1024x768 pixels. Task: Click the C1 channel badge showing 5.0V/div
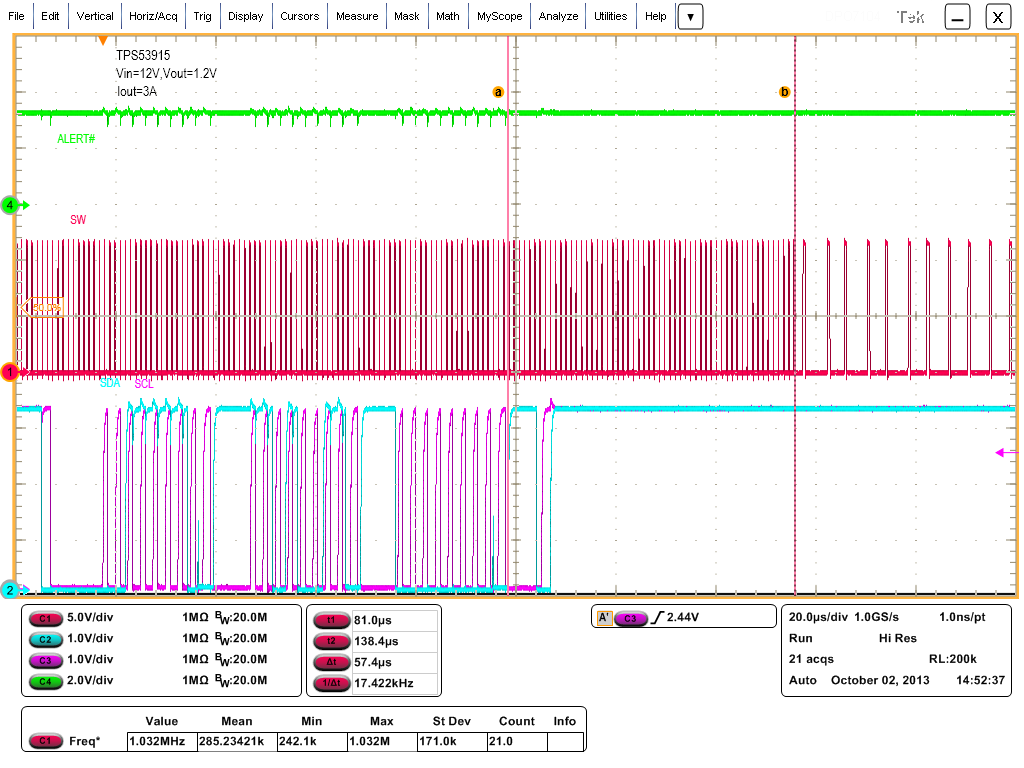[x=46, y=619]
